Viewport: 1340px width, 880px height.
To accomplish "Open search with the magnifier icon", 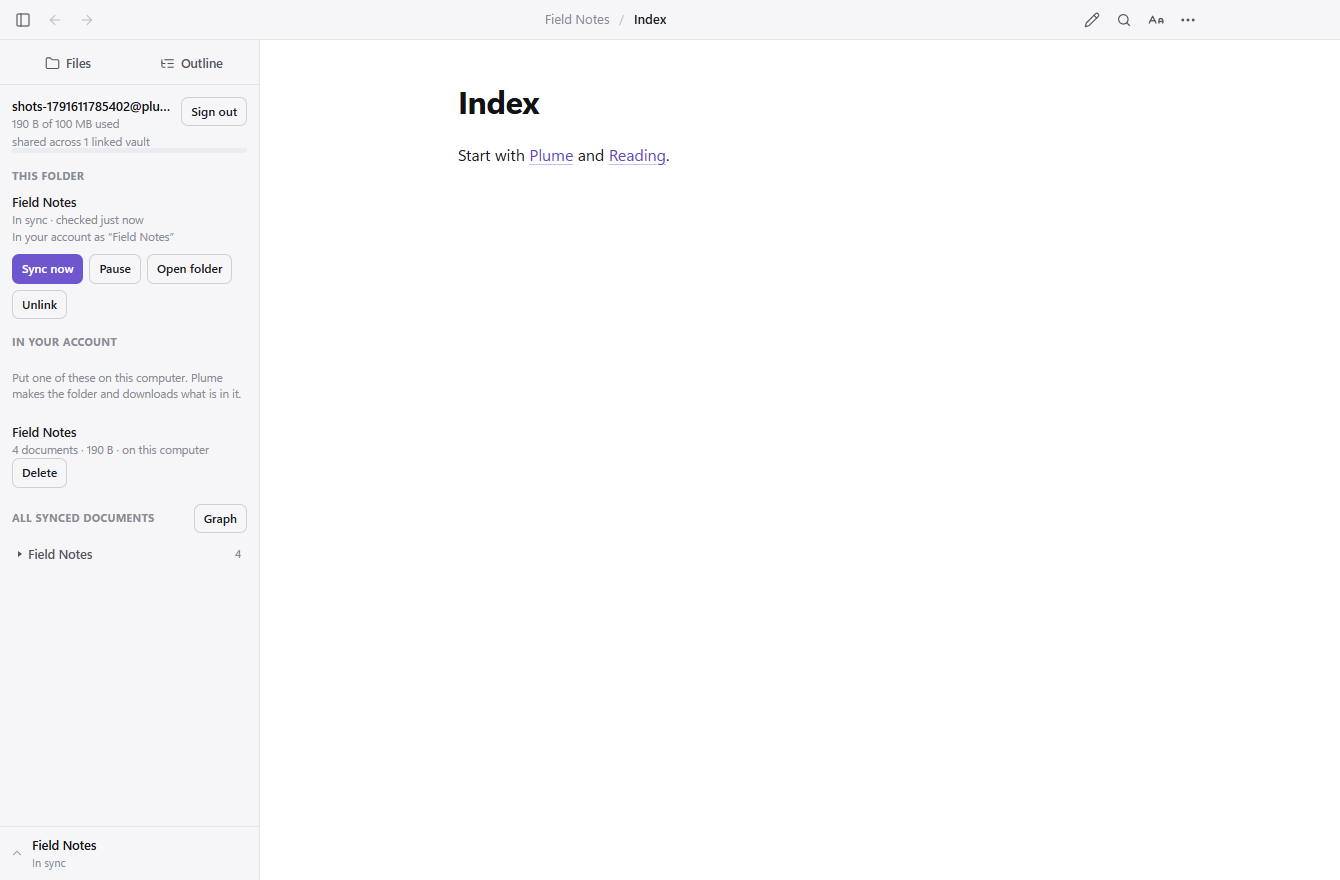I will (1124, 20).
